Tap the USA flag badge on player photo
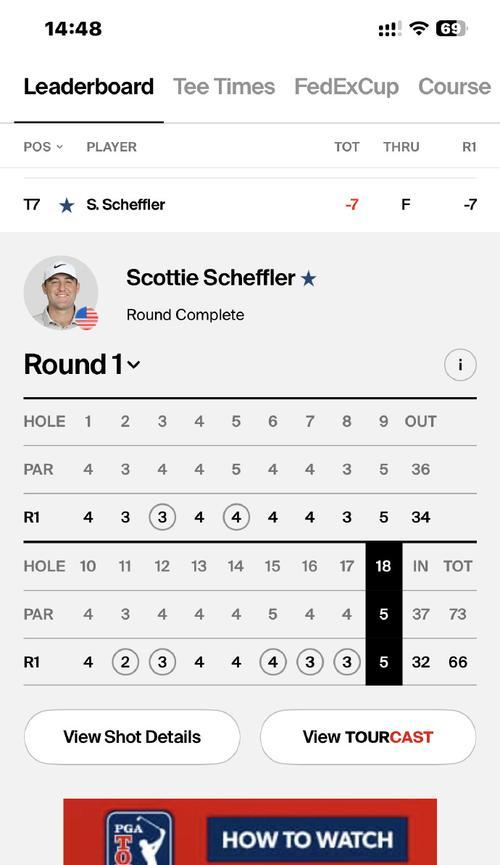The height and width of the screenshot is (865, 500). click(x=87, y=318)
